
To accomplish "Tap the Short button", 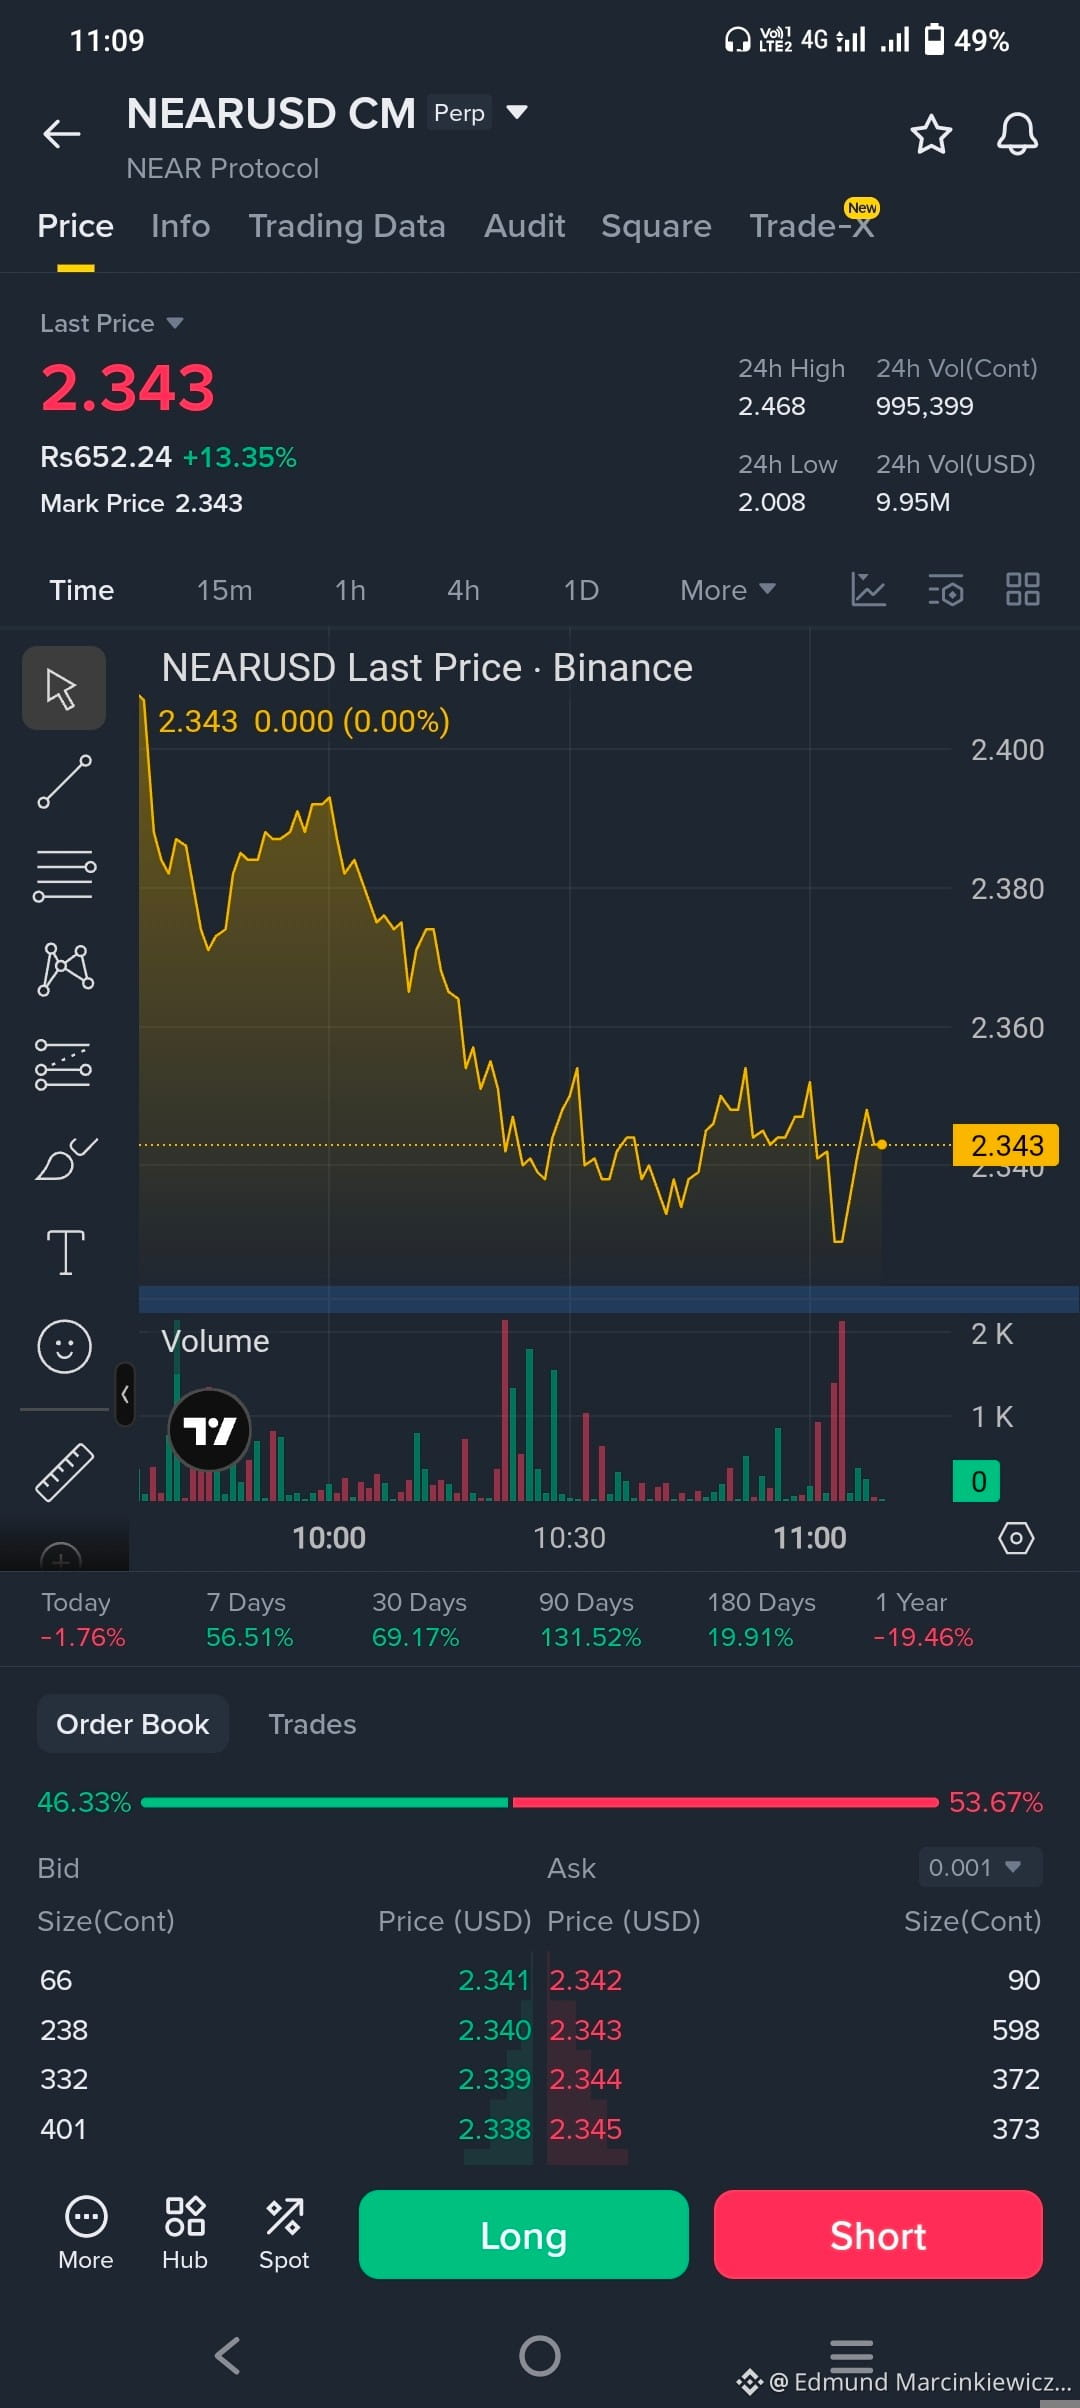I will click(878, 2235).
